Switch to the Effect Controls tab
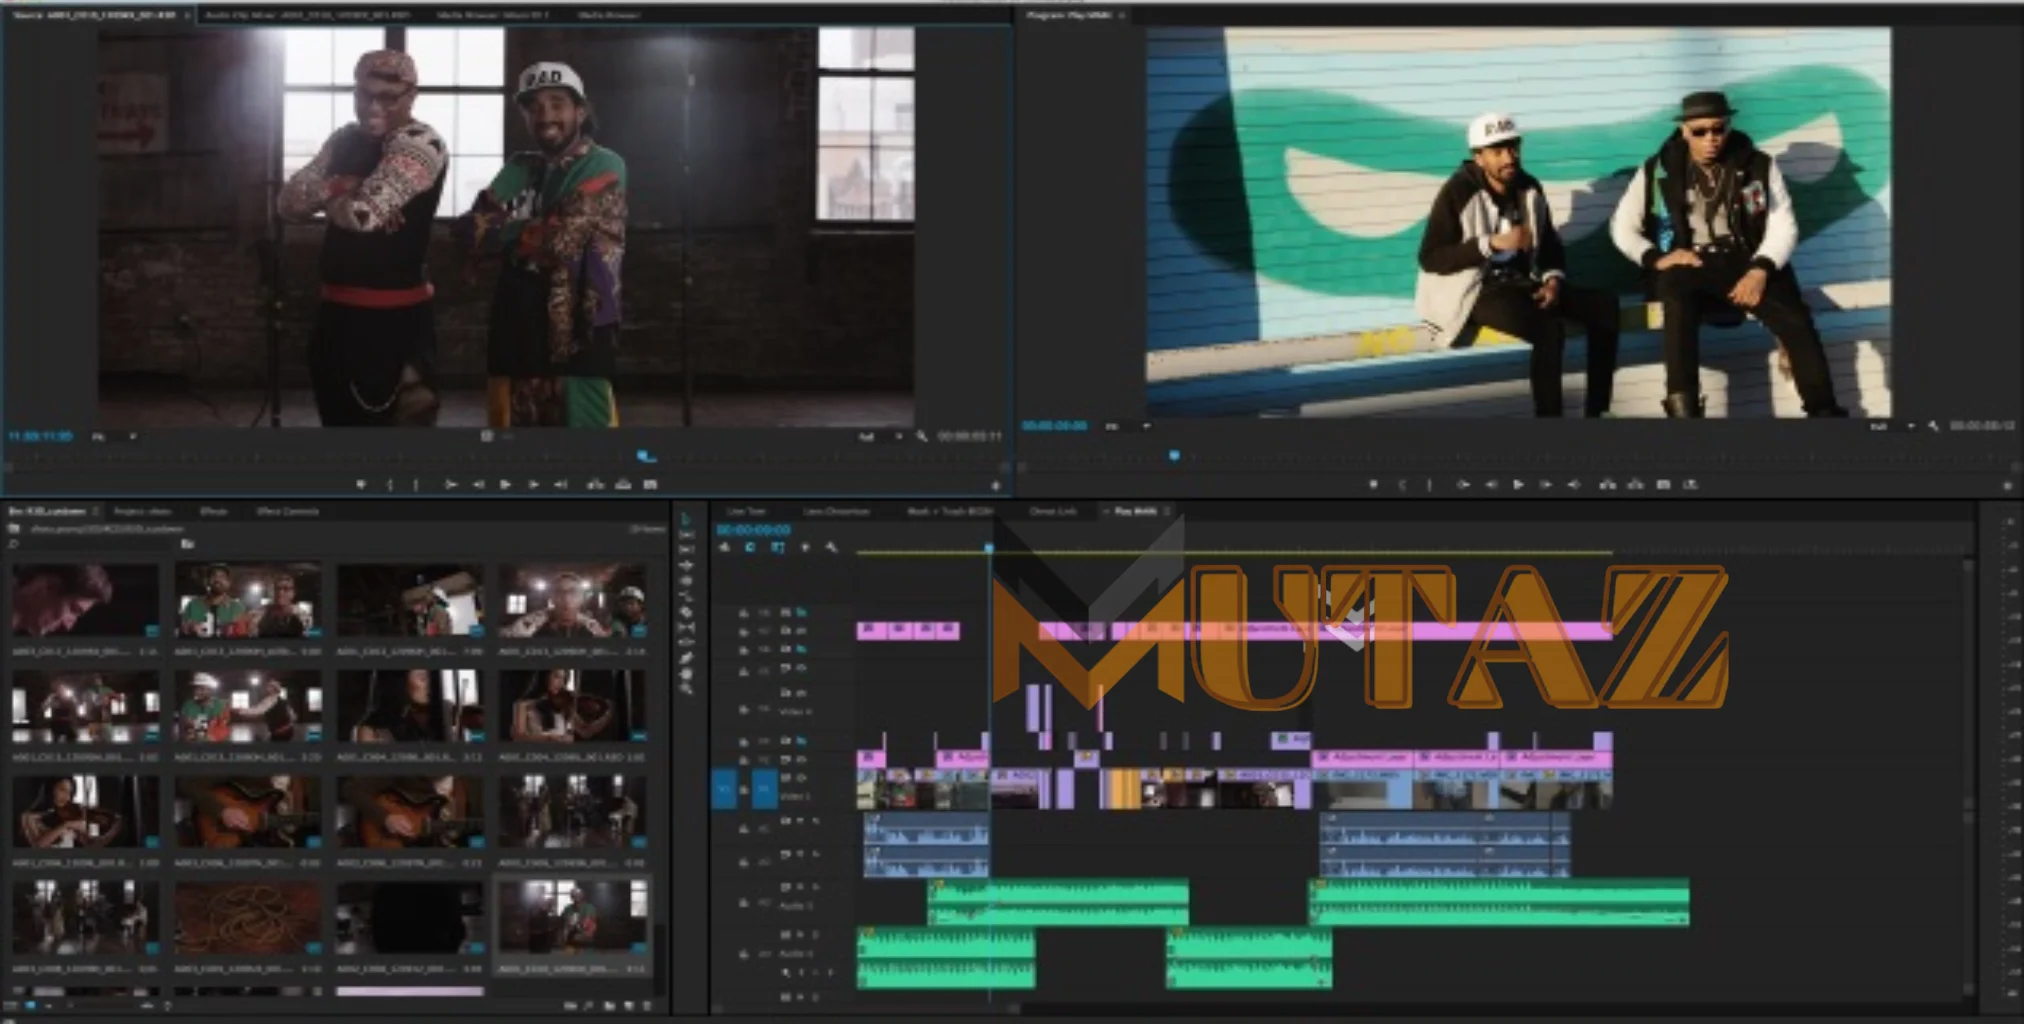 (x=288, y=511)
